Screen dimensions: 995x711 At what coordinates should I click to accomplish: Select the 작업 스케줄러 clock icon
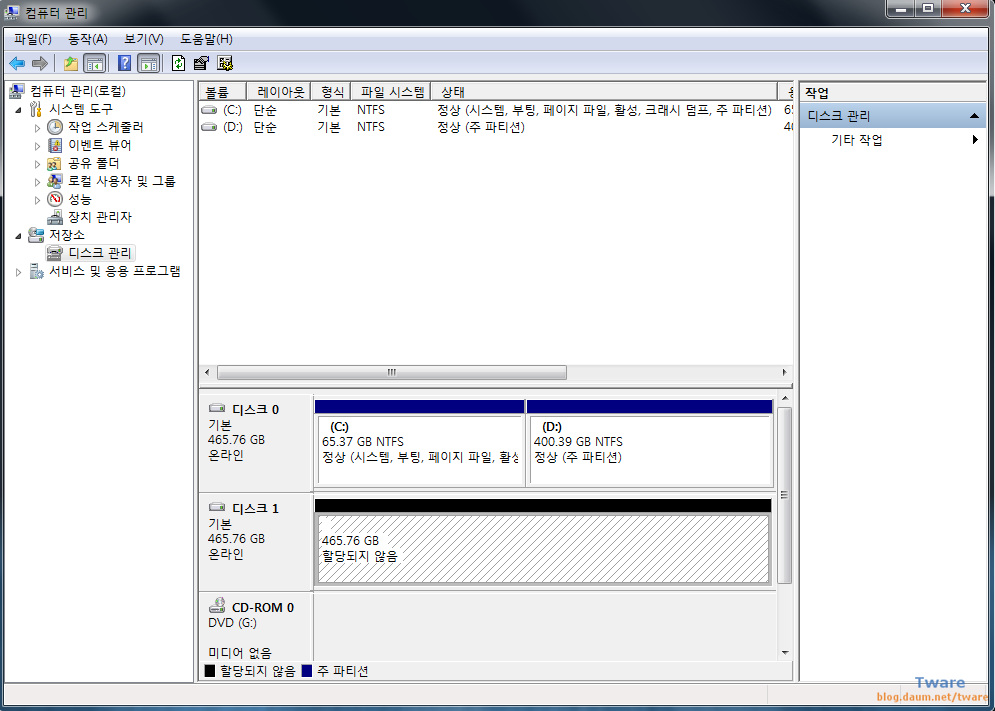pos(55,127)
